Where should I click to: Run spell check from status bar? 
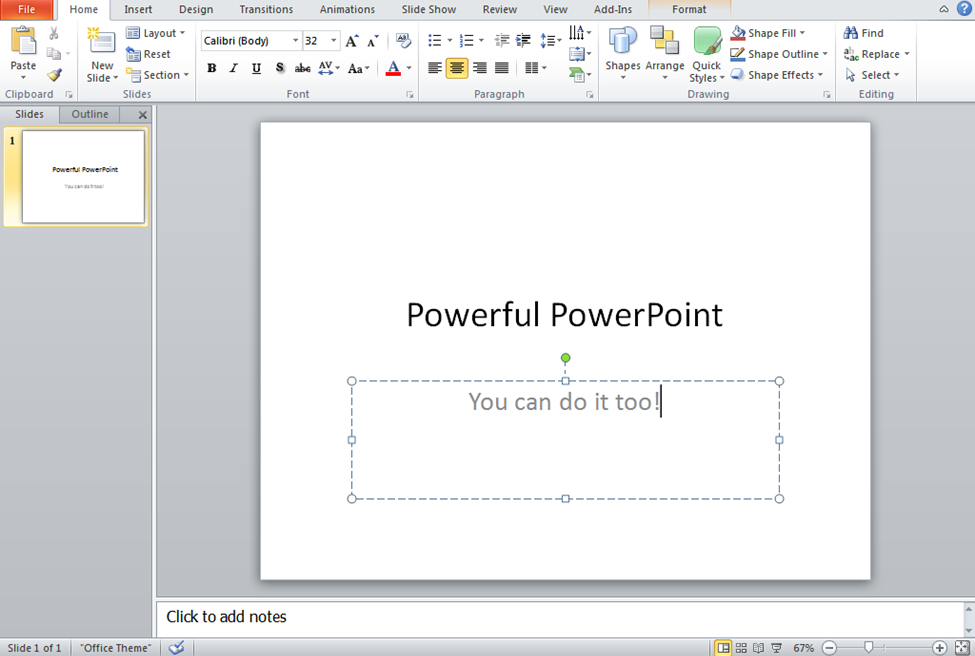click(x=177, y=647)
